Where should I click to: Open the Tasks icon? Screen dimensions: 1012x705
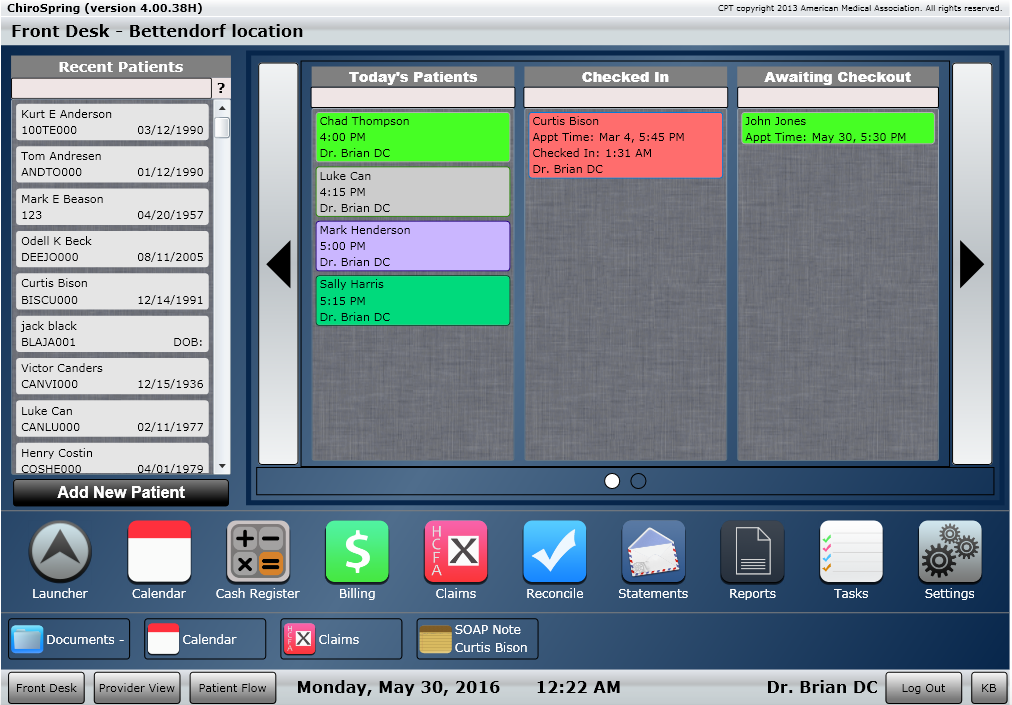[851, 551]
